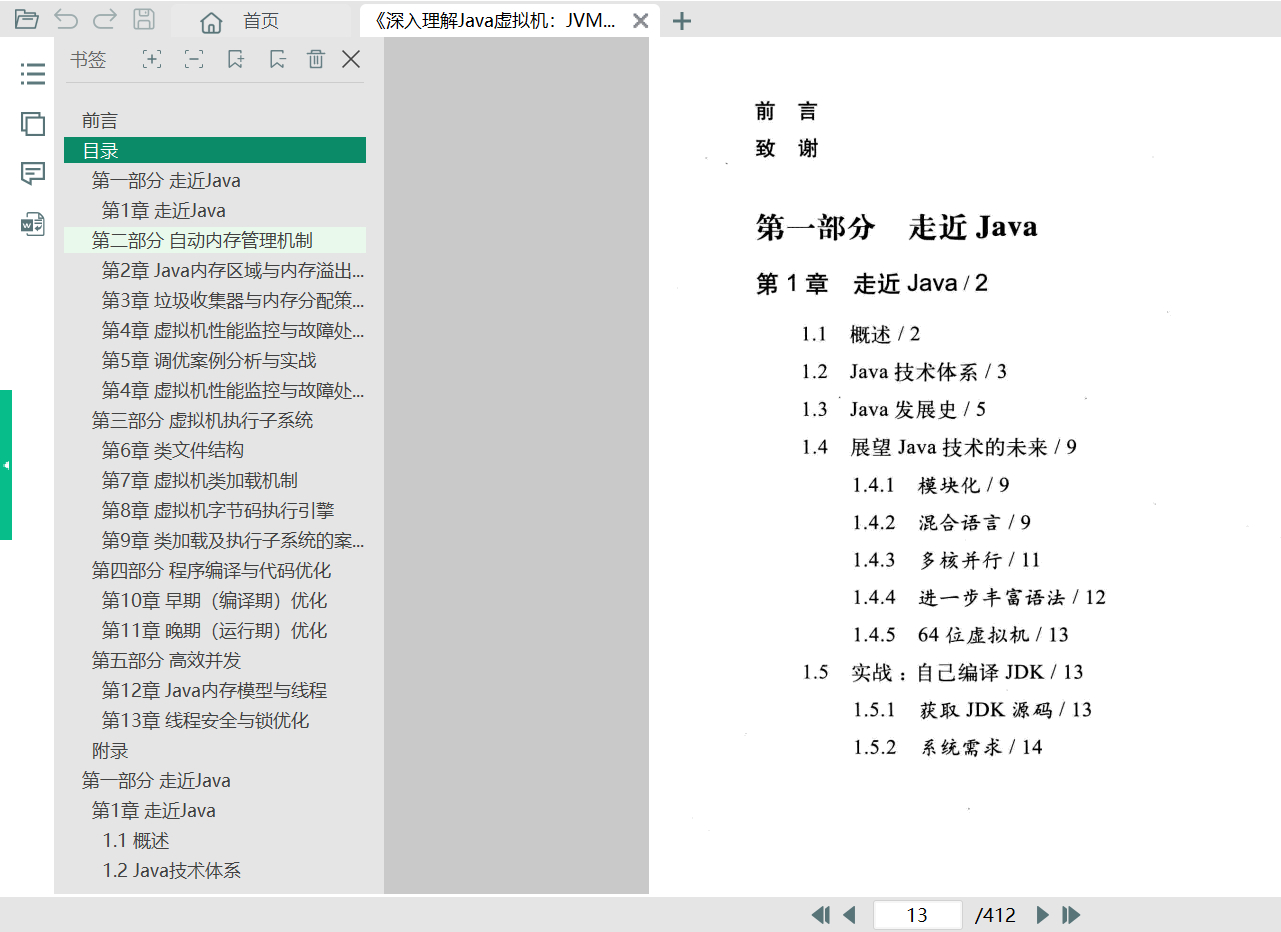Jump to 第6章 类文件结构

pos(173,451)
